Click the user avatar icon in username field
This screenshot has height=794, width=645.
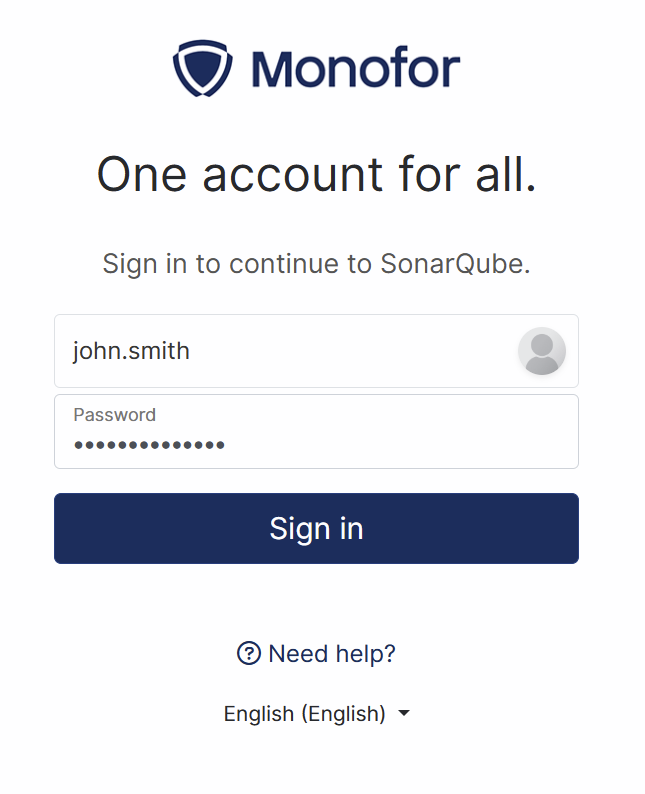tap(542, 351)
